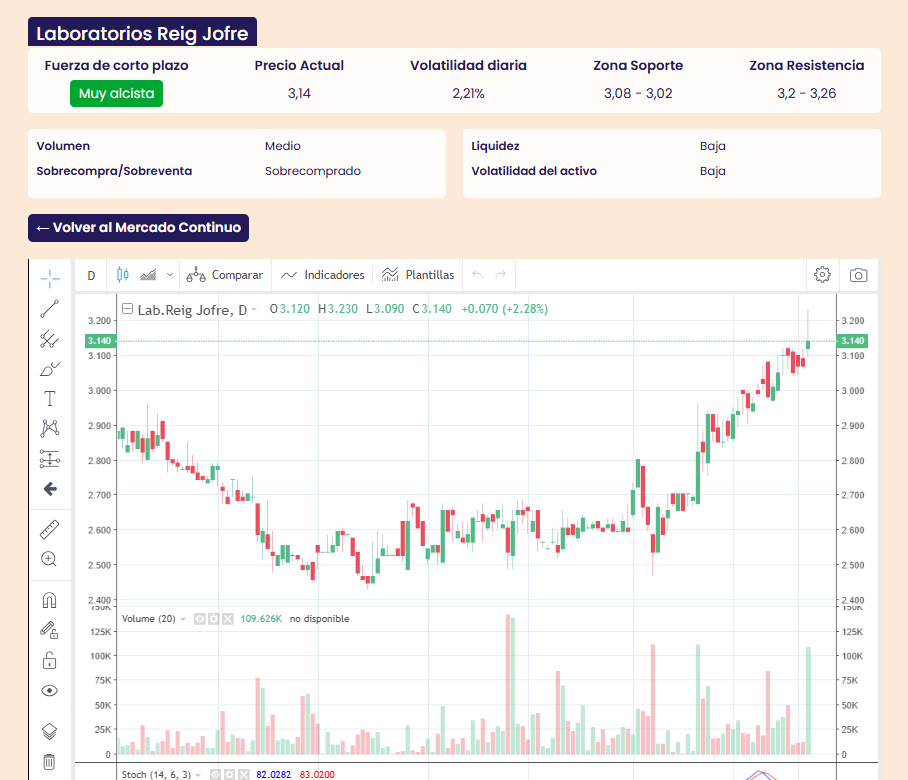Screen dimensions: 908x780
Task: Click the Liquidez label
Action: click(x=495, y=146)
